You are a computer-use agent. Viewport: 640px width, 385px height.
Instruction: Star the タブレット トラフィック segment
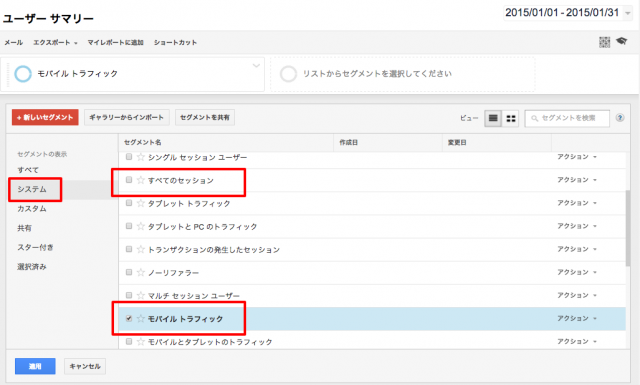141,203
